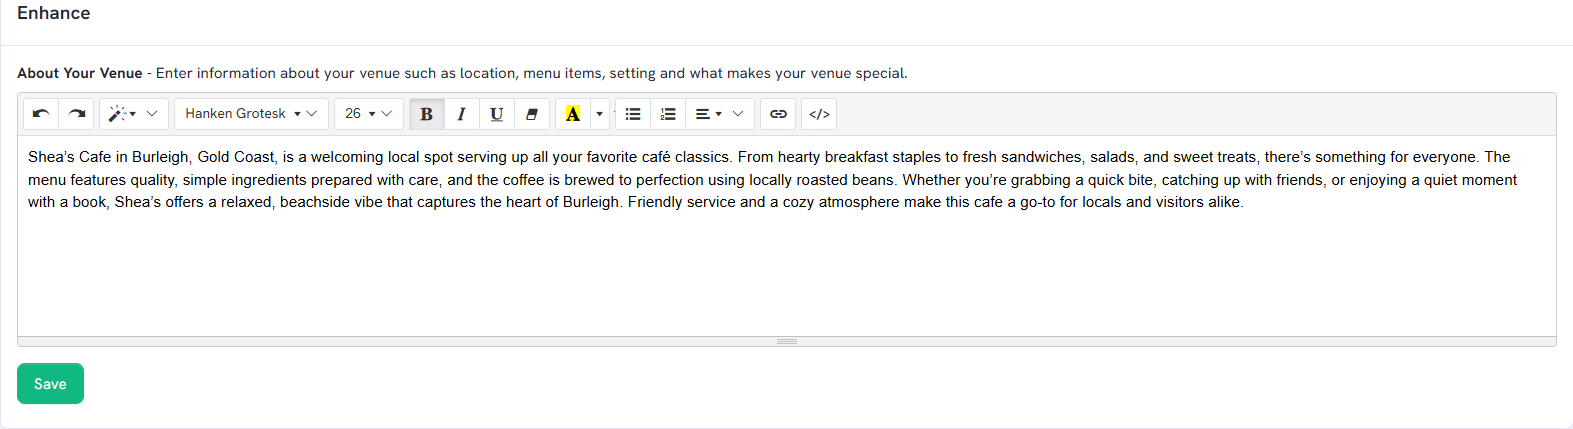Apply the yellow highlight color

[573, 114]
